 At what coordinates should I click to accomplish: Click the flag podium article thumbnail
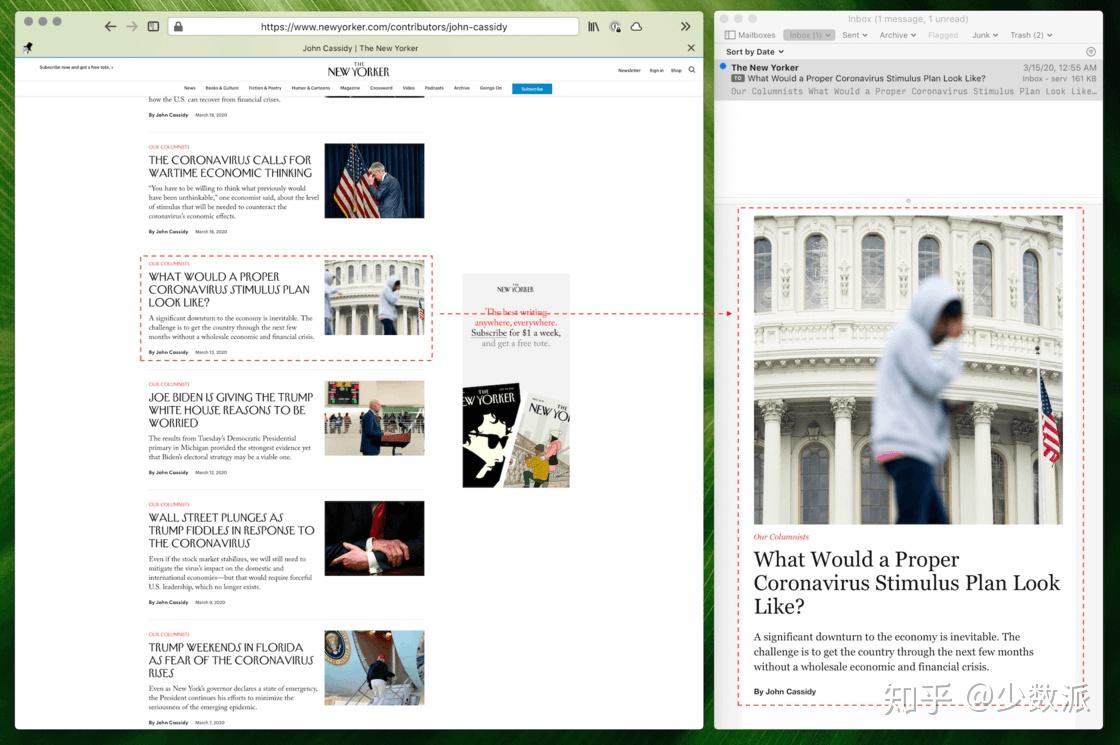coord(374,181)
